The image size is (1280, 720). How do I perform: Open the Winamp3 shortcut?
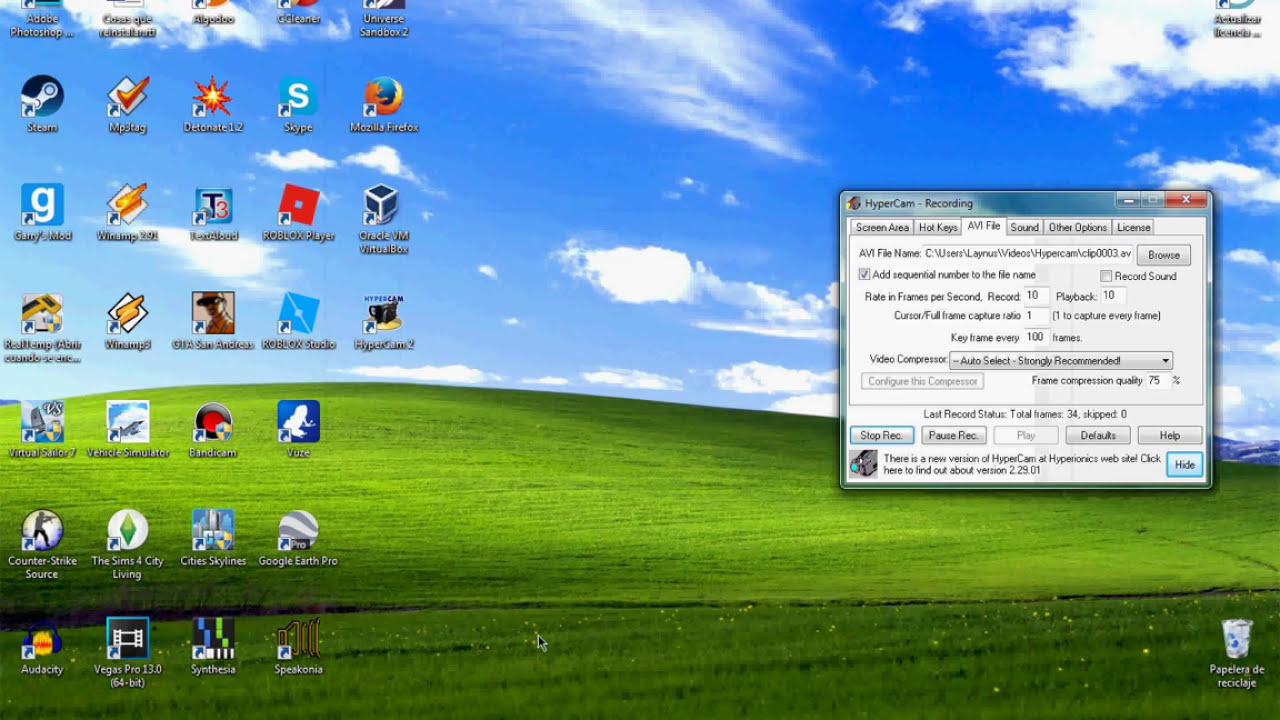pyautogui.click(x=128, y=320)
